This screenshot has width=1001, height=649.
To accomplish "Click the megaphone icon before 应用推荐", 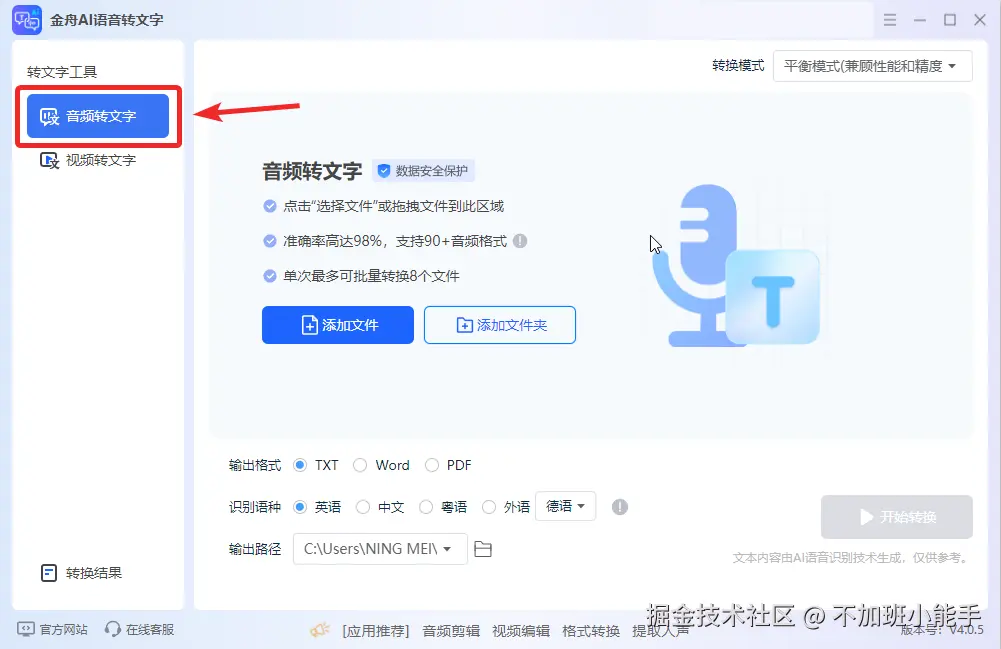I will [x=320, y=630].
